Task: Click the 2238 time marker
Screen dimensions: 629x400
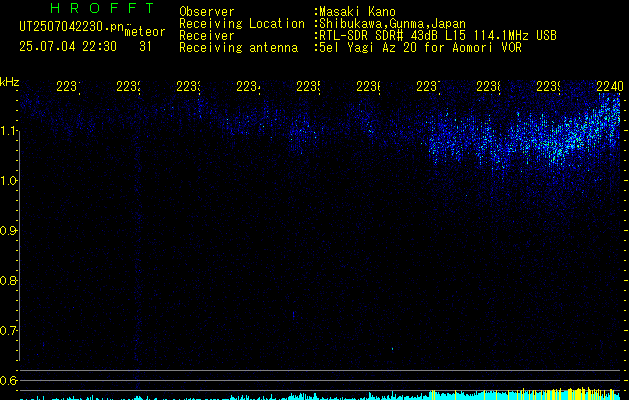Action: click(x=489, y=86)
